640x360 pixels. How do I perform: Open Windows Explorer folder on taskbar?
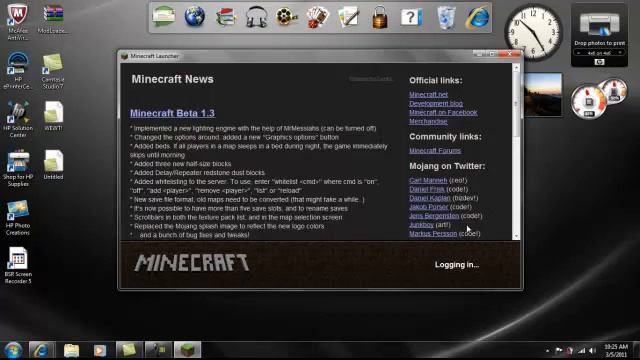click(71, 350)
